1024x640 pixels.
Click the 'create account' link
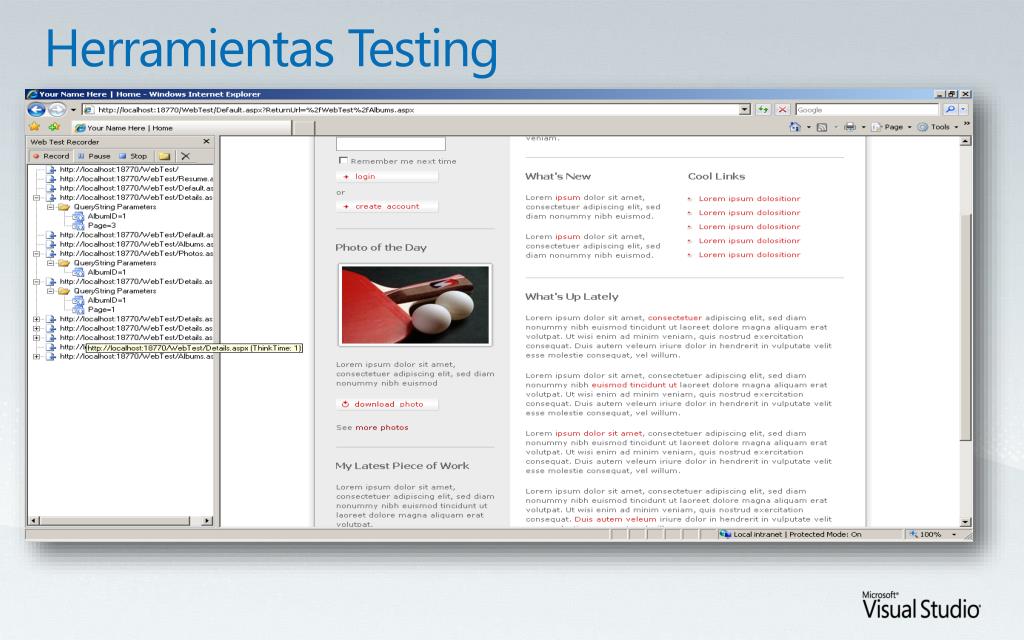387,206
